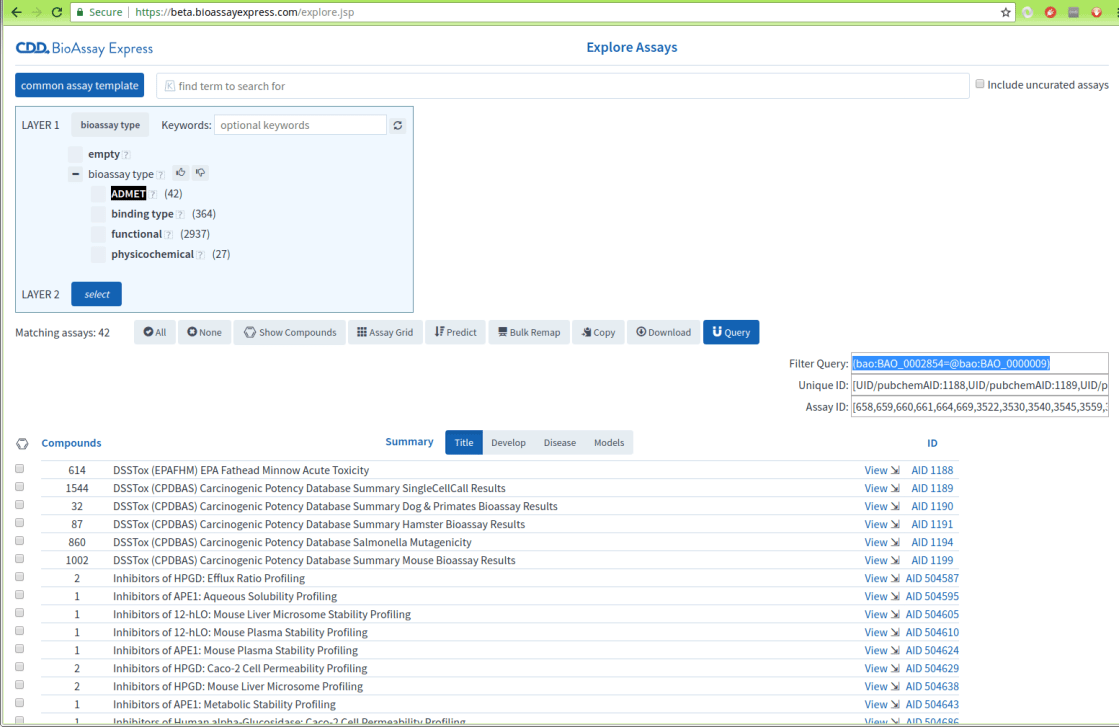Open the Assay Grid view
The height and width of the screenshot is (727, 1119).
[385, 332]
